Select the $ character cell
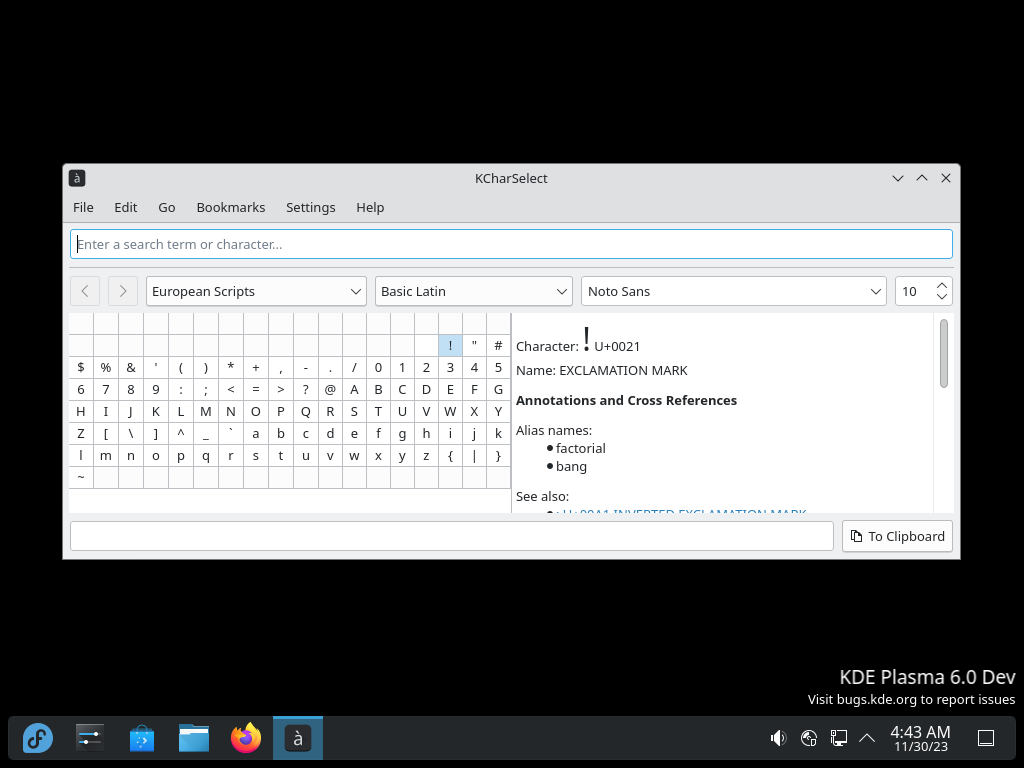 [x=81, y=368]
